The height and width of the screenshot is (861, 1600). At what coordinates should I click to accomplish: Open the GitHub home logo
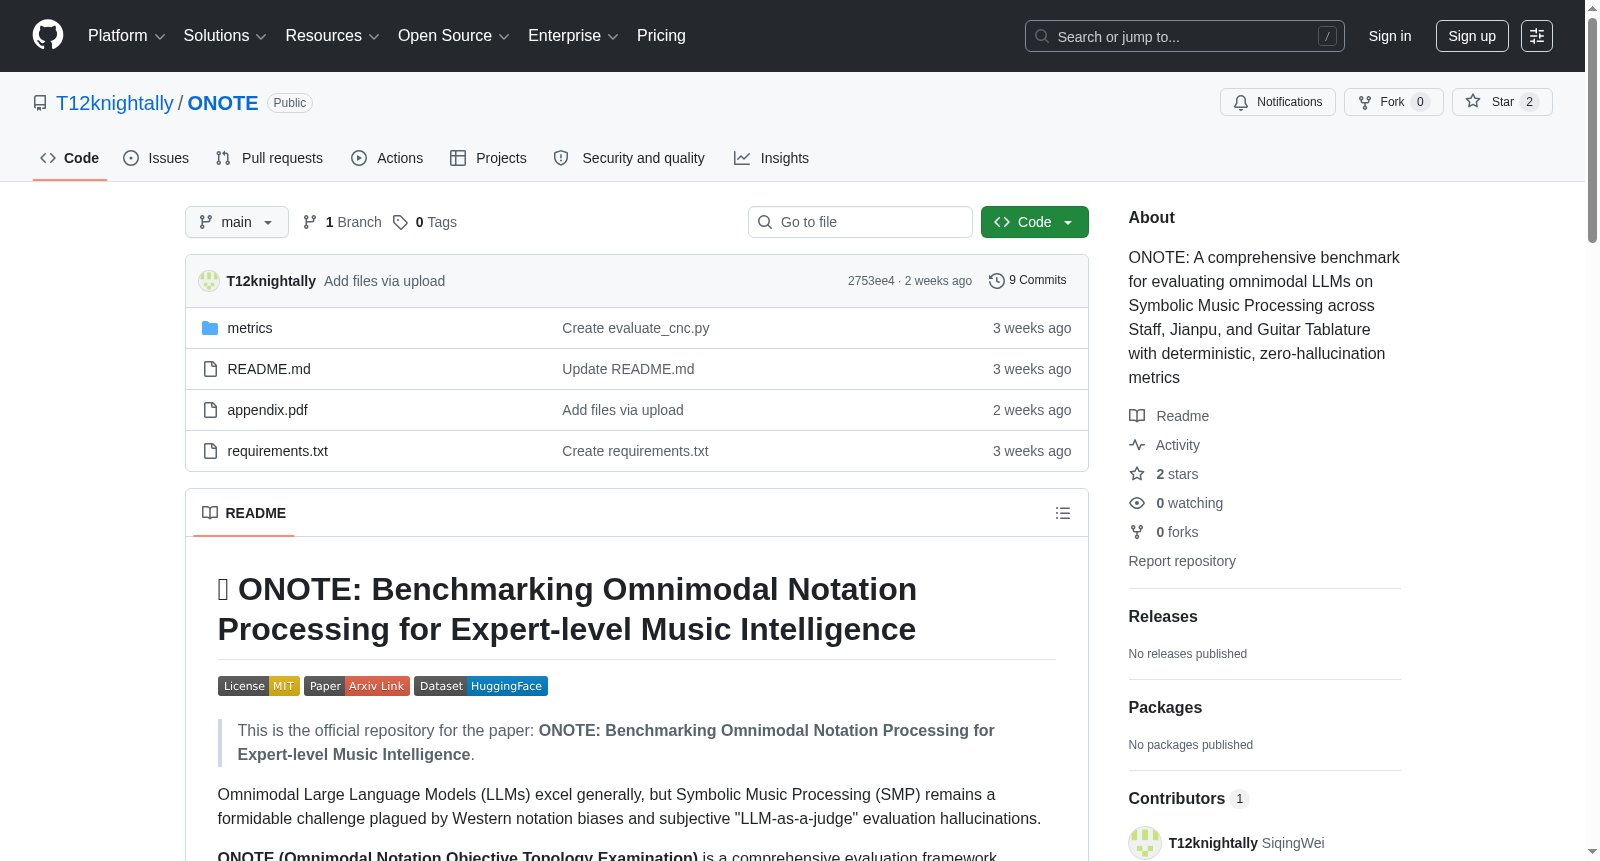click(48, 35)
